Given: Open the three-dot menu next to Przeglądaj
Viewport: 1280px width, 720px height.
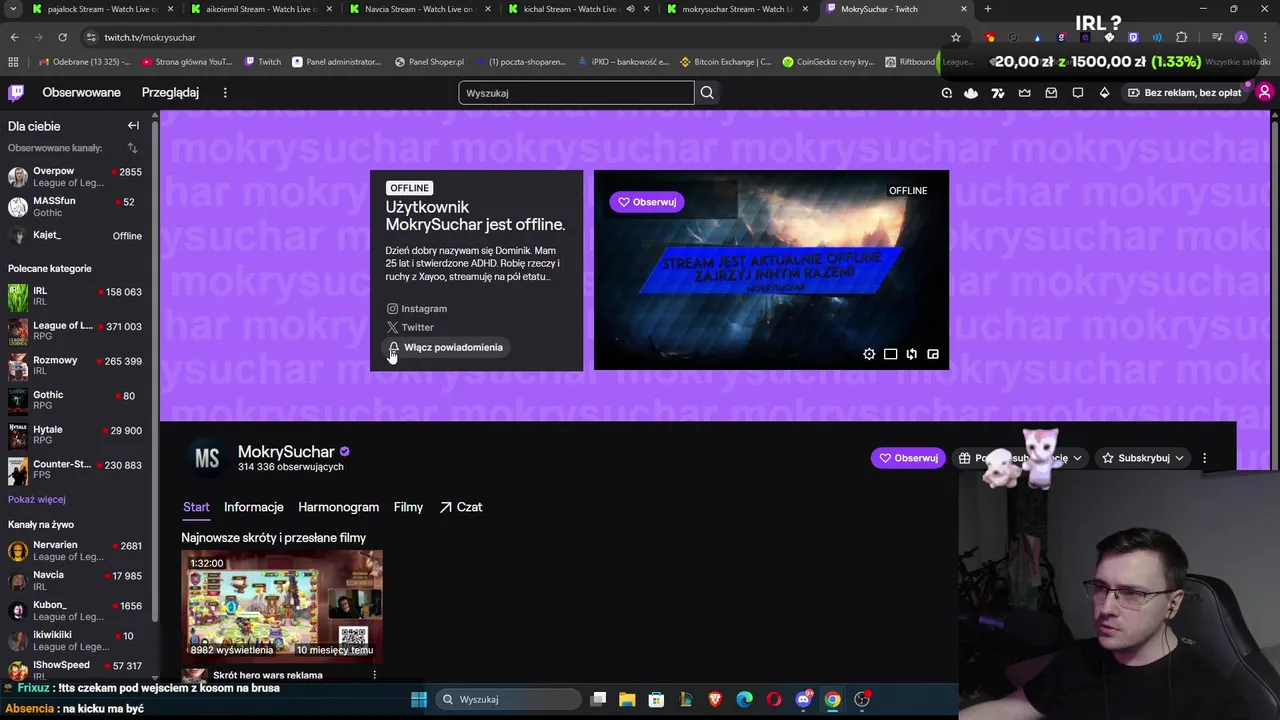Looking at the screenshot, I should coord(225,93).
